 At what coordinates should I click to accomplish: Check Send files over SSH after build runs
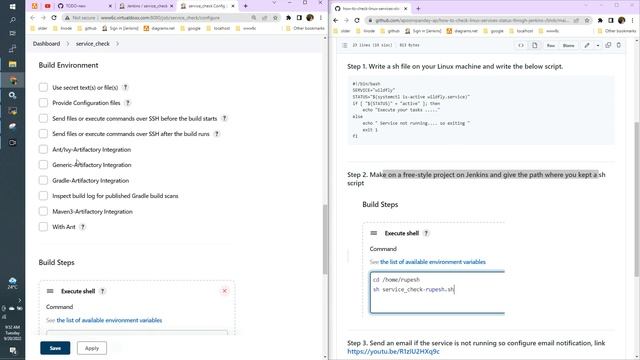(43, 134)
